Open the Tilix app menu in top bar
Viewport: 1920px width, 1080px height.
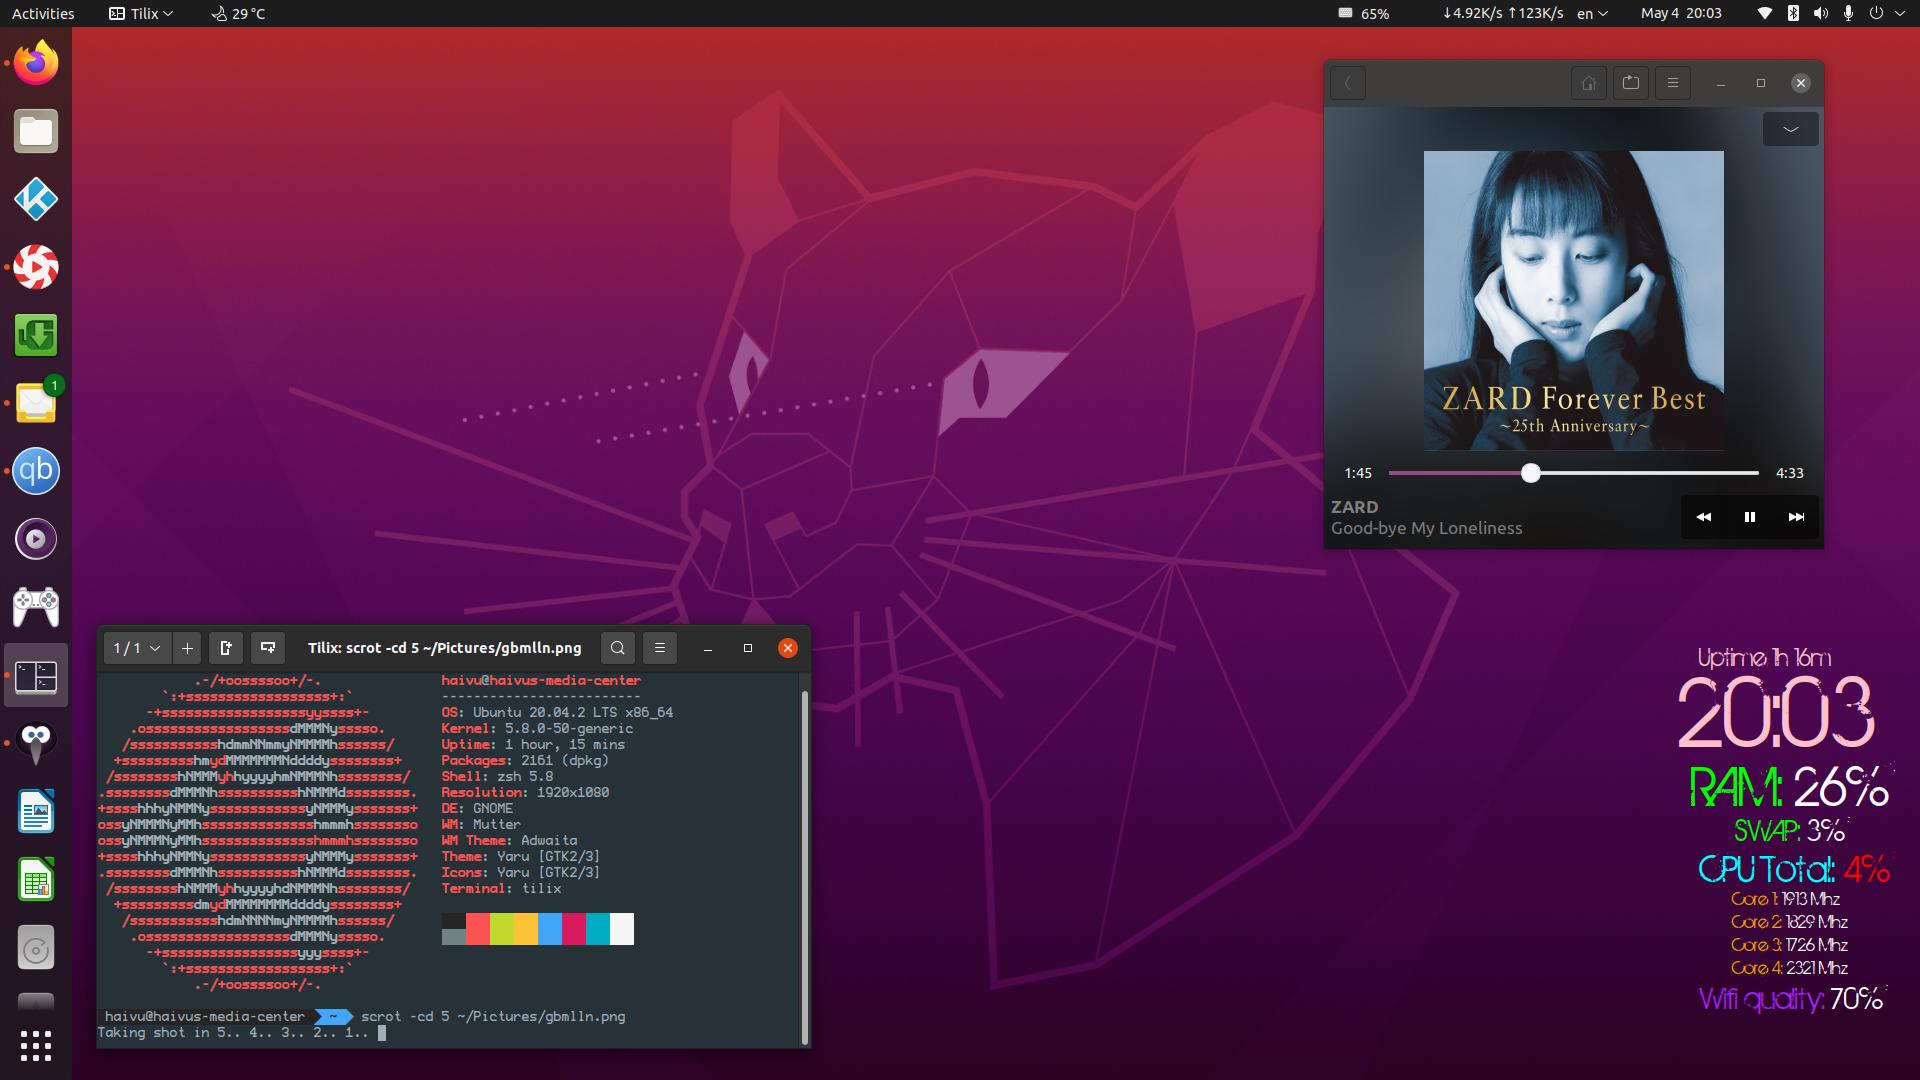[x=141, y=13]
